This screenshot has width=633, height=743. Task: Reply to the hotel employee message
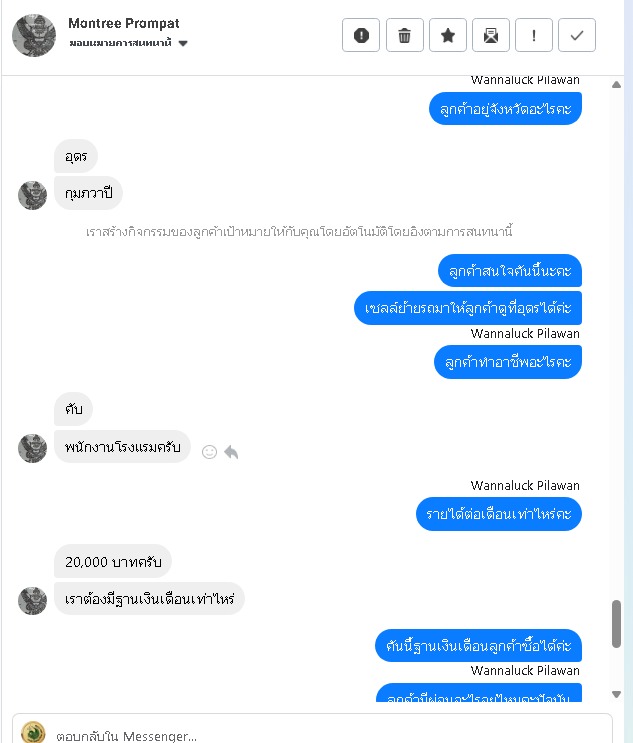pos(231,452)
